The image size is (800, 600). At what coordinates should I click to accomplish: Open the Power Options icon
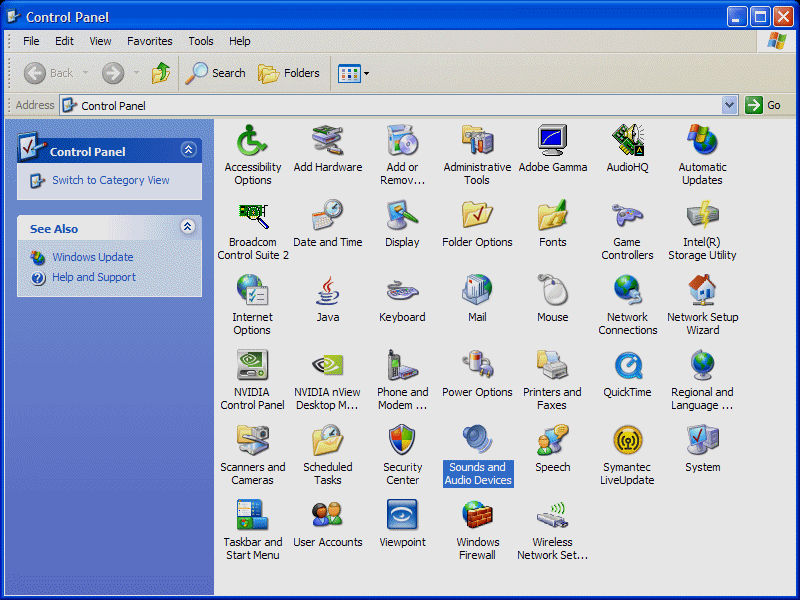click(477, 366)
